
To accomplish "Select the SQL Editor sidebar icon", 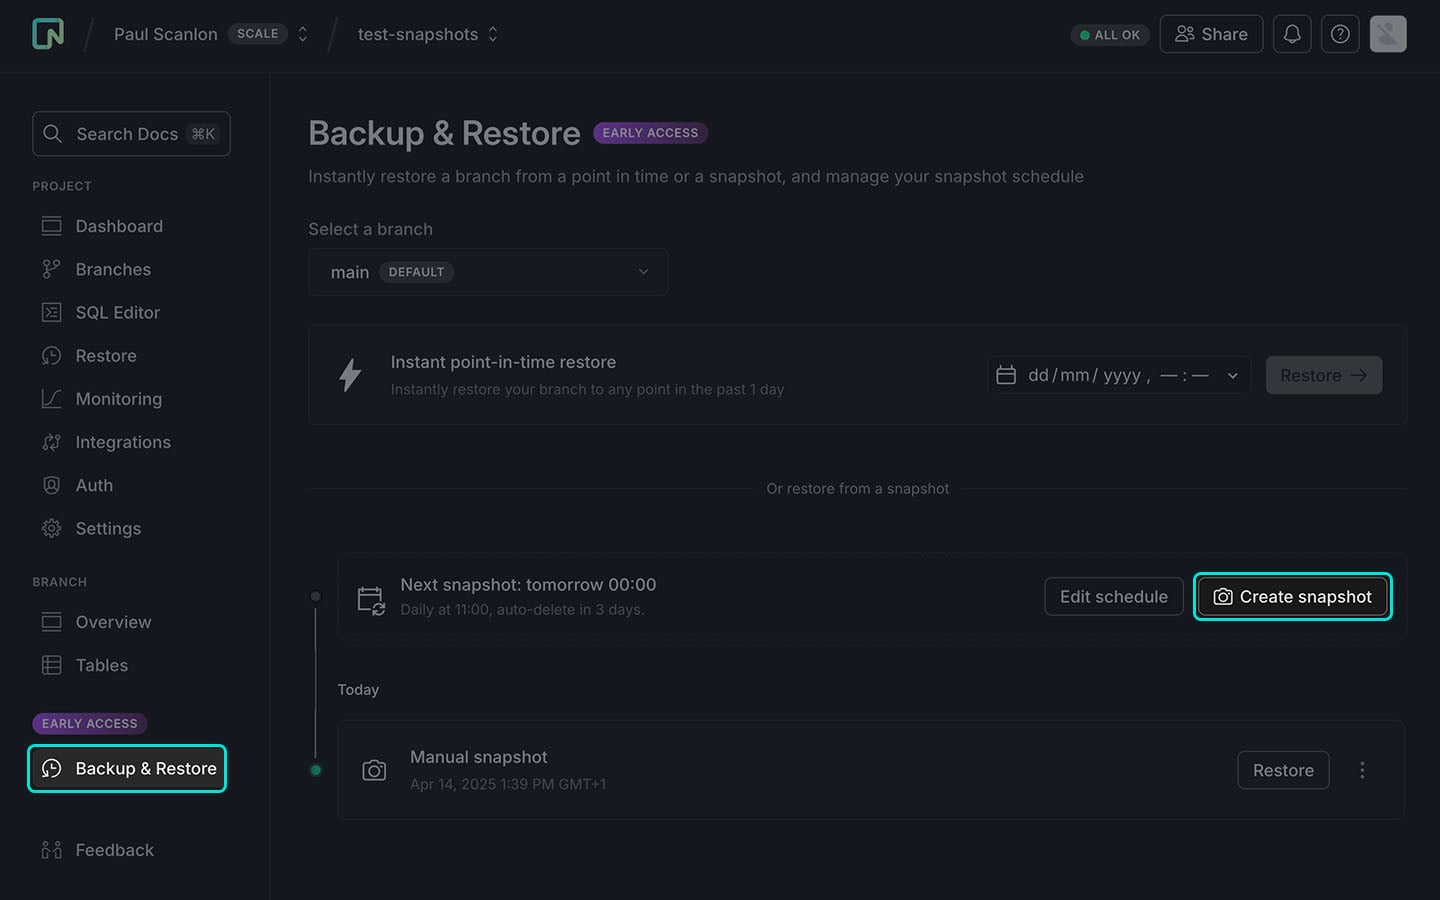I will pos(52,312).
